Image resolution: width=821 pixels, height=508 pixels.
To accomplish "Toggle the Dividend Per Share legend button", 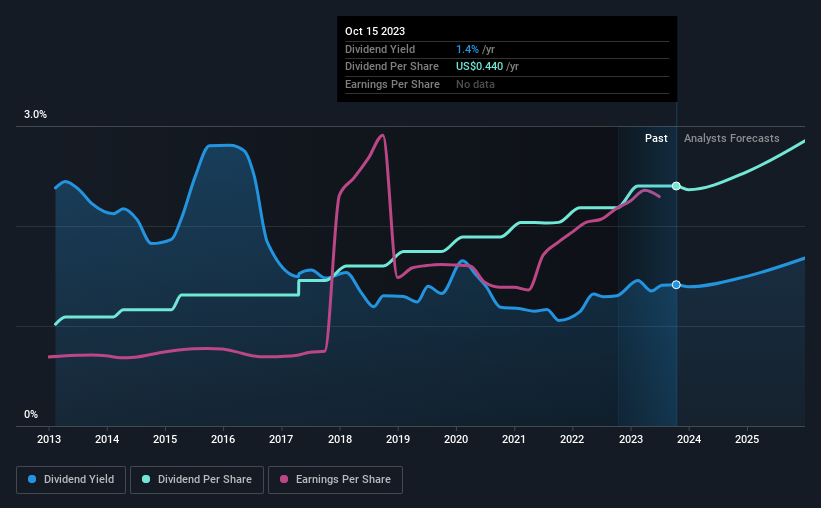I will [197, 480].
